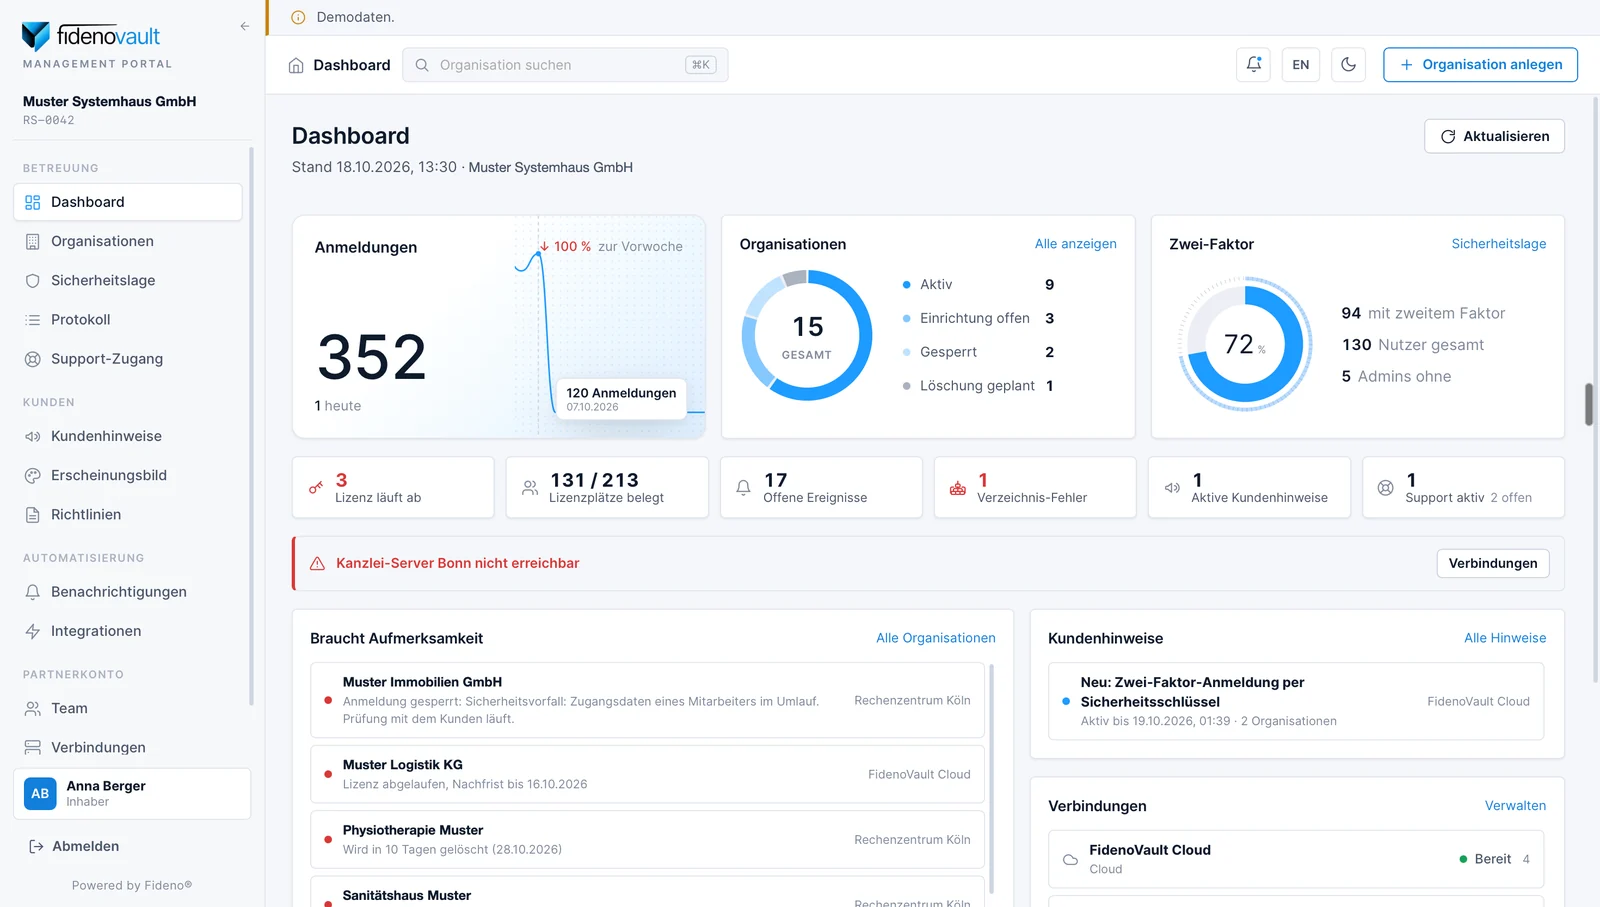Click the Benachrichtigungen bell icon in the sidebar
Image resolution: width=1600 pixels, height=907 pixels.
pos(33,592)
